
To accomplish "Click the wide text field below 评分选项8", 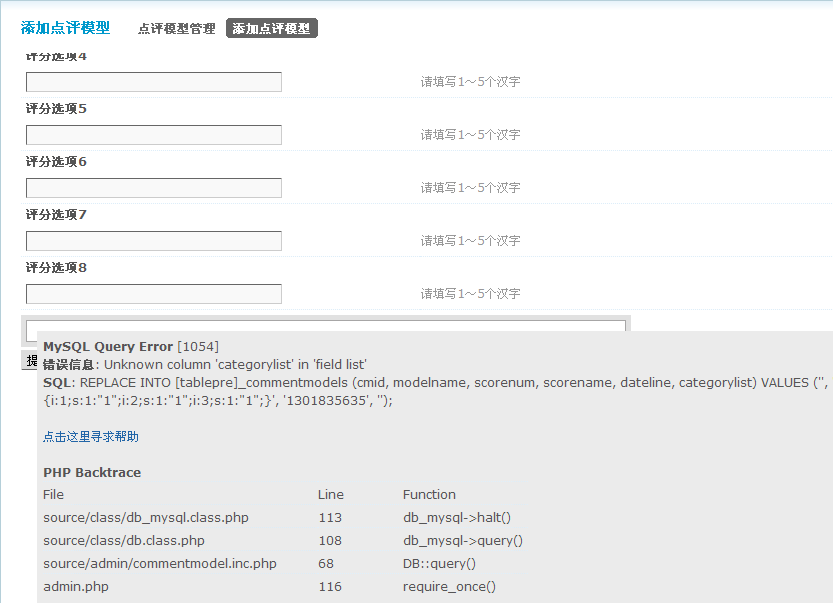I will point(326,325).
